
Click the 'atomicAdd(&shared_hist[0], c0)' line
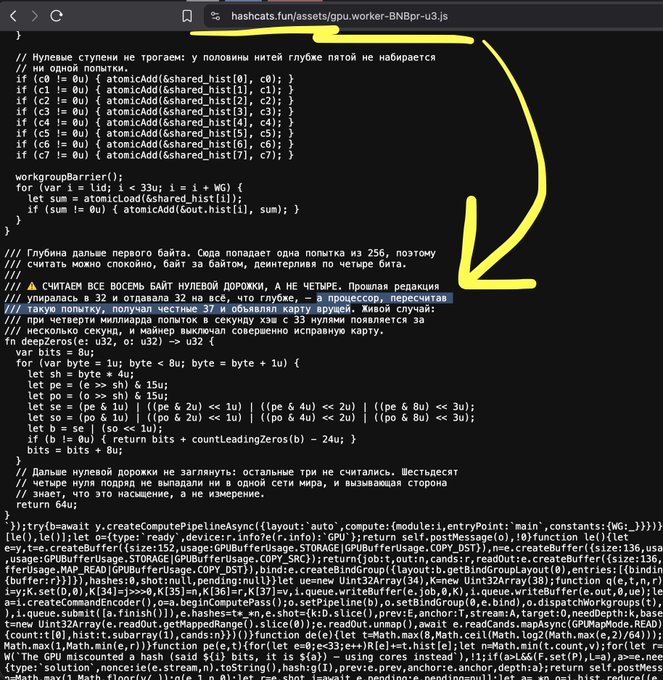155,79
